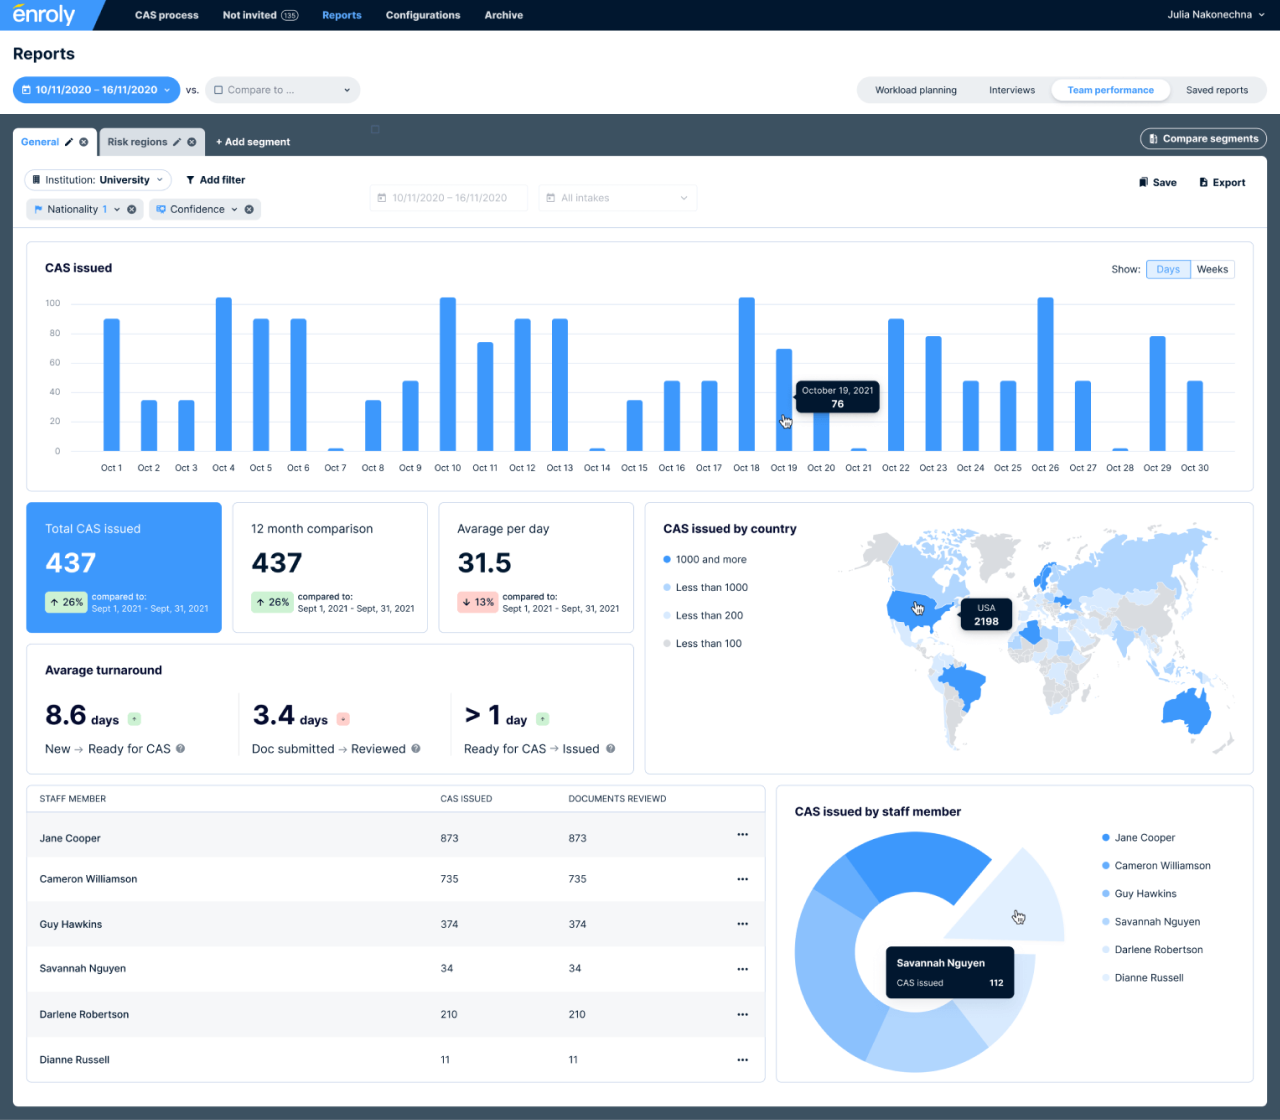
Task: Click the help icon beside Ready for CAS → Issued
Action: click(x=610, y=748)
